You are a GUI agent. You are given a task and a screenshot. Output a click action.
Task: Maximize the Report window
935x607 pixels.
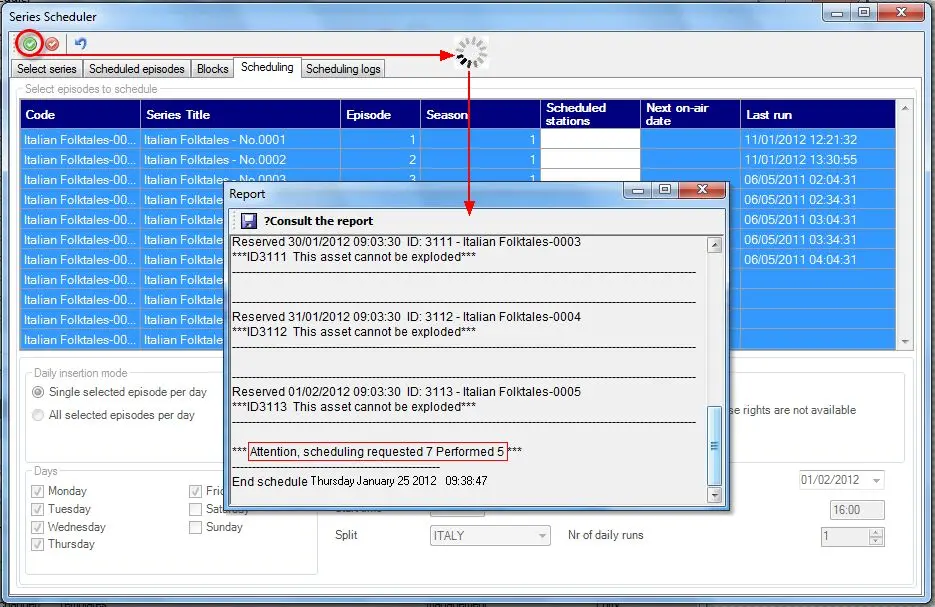664,190
